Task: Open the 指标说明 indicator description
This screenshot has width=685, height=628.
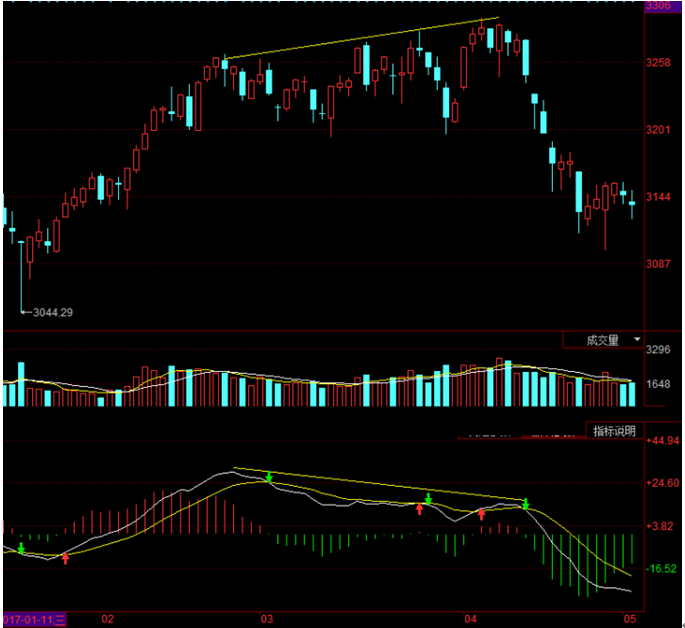Action: (613, 431)
